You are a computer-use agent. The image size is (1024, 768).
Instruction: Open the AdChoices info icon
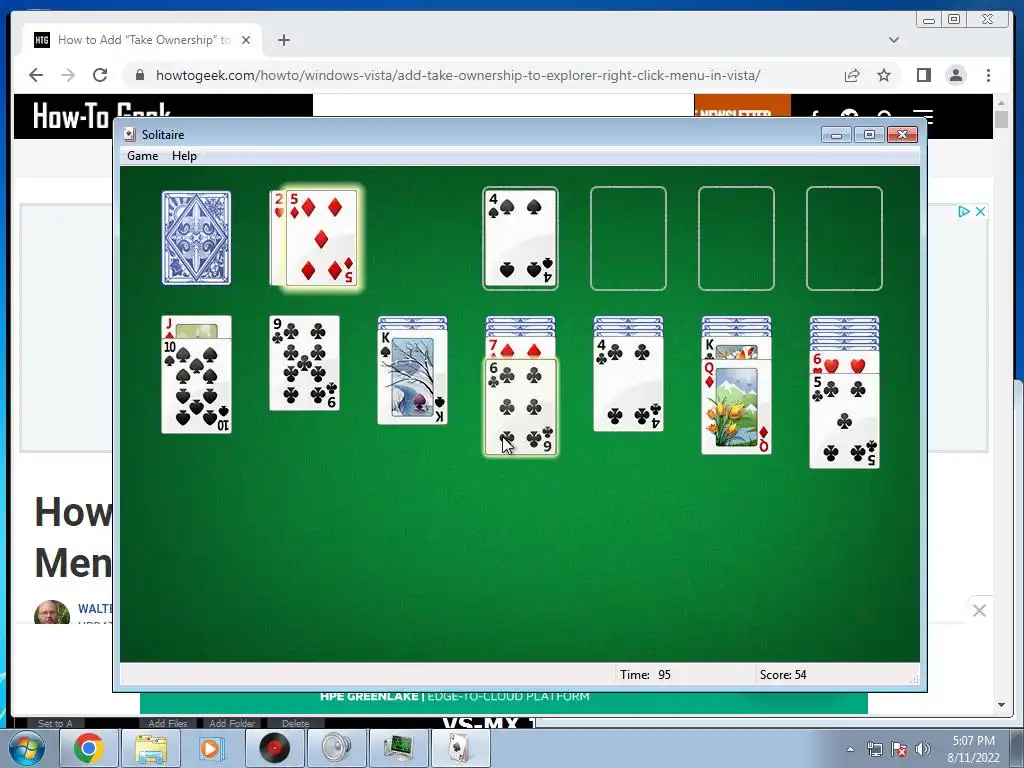pos(964,212)
